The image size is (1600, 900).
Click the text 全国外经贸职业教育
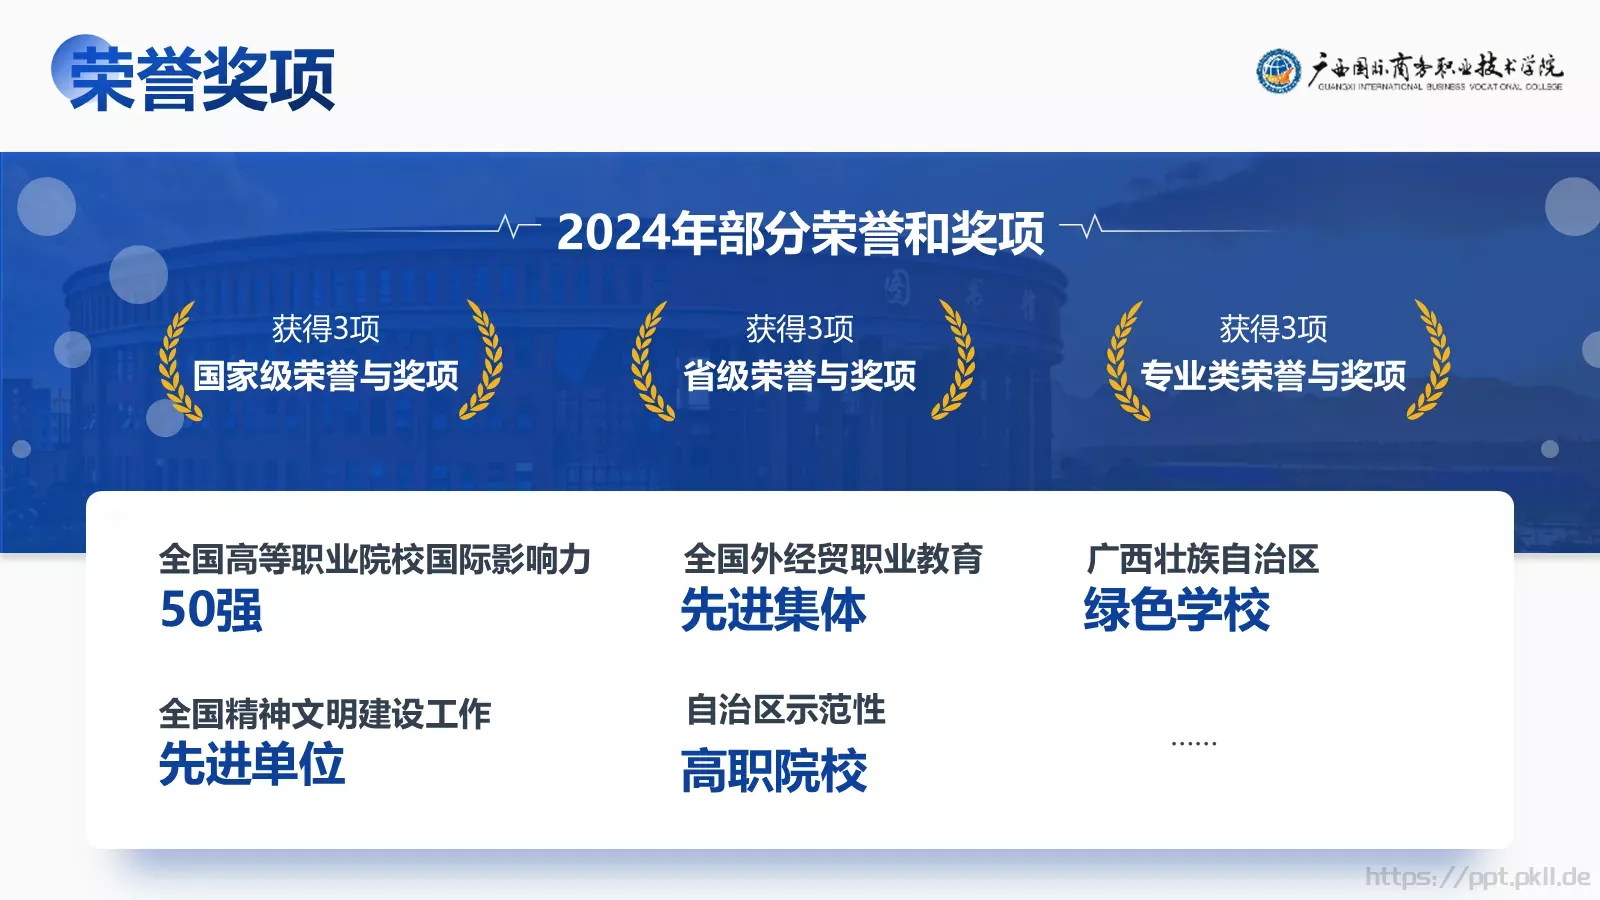click(x=833, y=559)
